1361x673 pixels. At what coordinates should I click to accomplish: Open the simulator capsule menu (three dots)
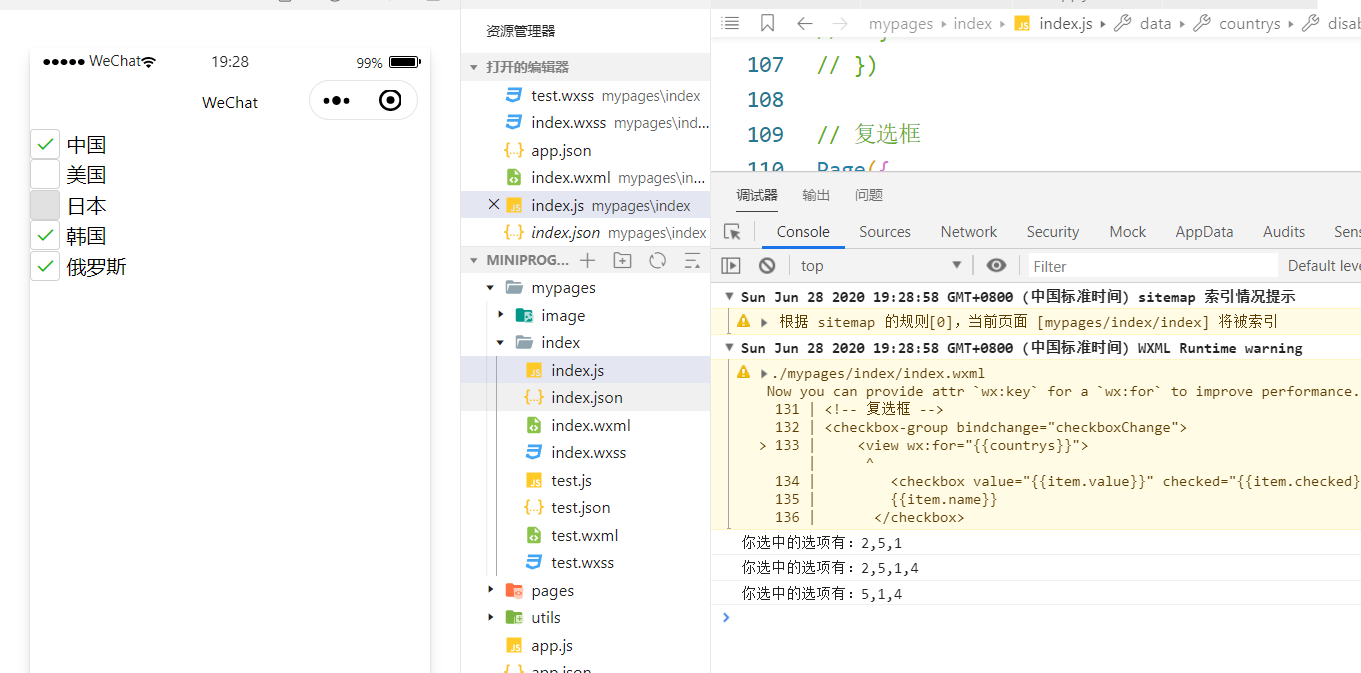coord(336,101)
